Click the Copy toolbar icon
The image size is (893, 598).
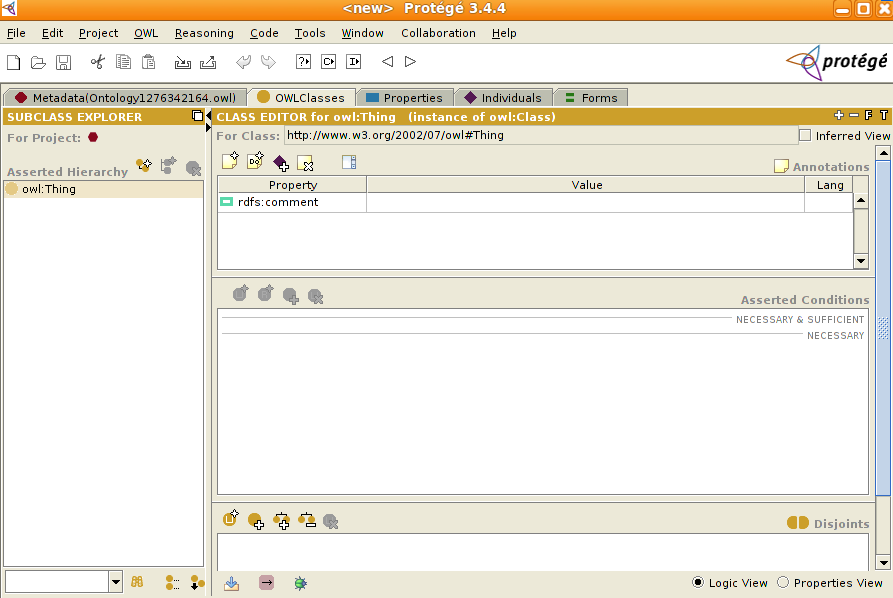123,62
